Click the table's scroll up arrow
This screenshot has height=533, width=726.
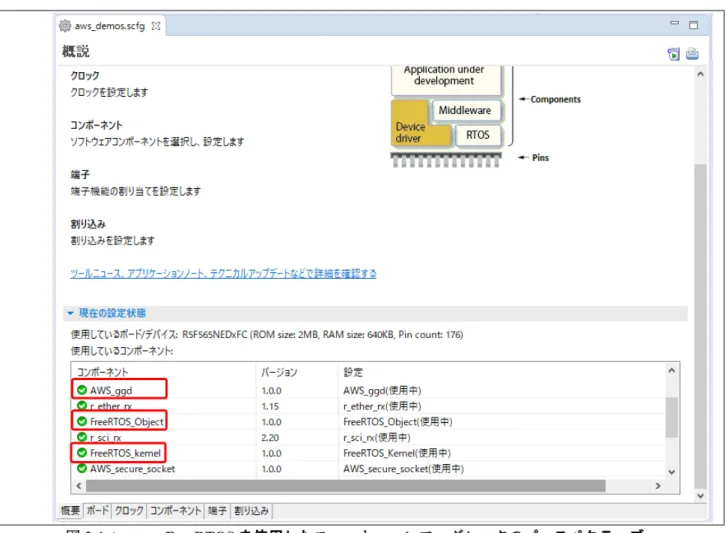point(672,370)
